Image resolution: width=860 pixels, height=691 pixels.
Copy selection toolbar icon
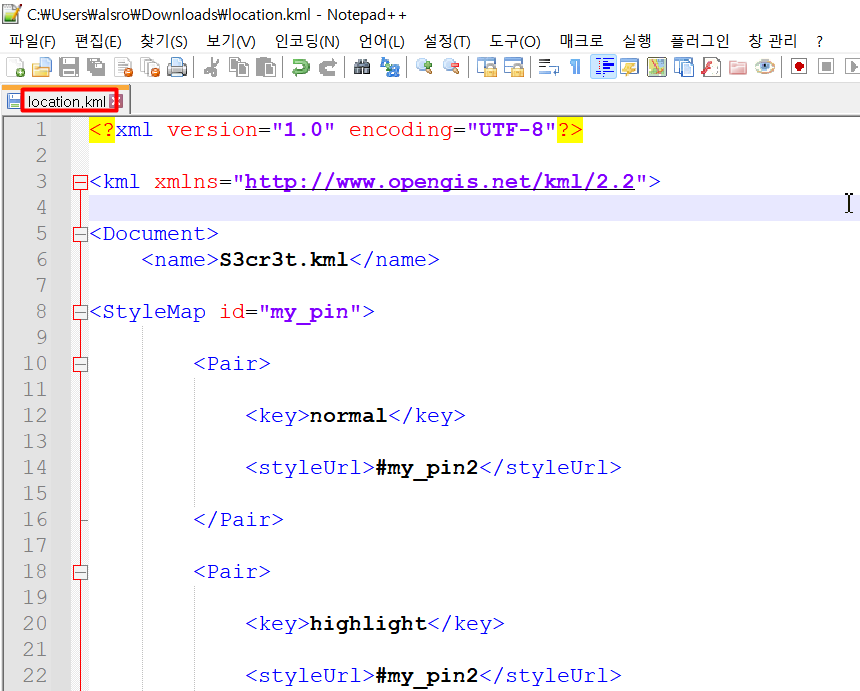pos(239,67)
